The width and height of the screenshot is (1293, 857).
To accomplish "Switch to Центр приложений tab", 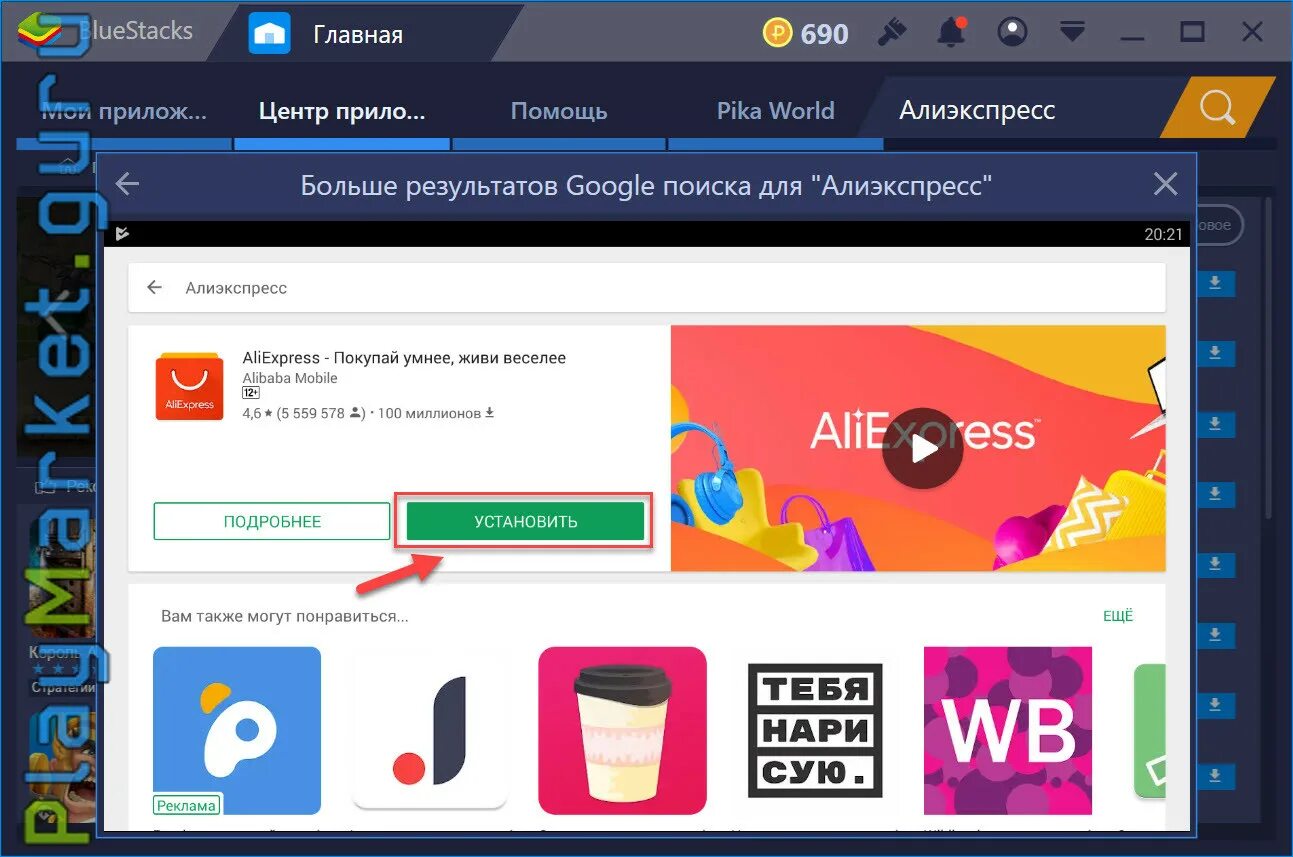I will [x=342, y=110].
